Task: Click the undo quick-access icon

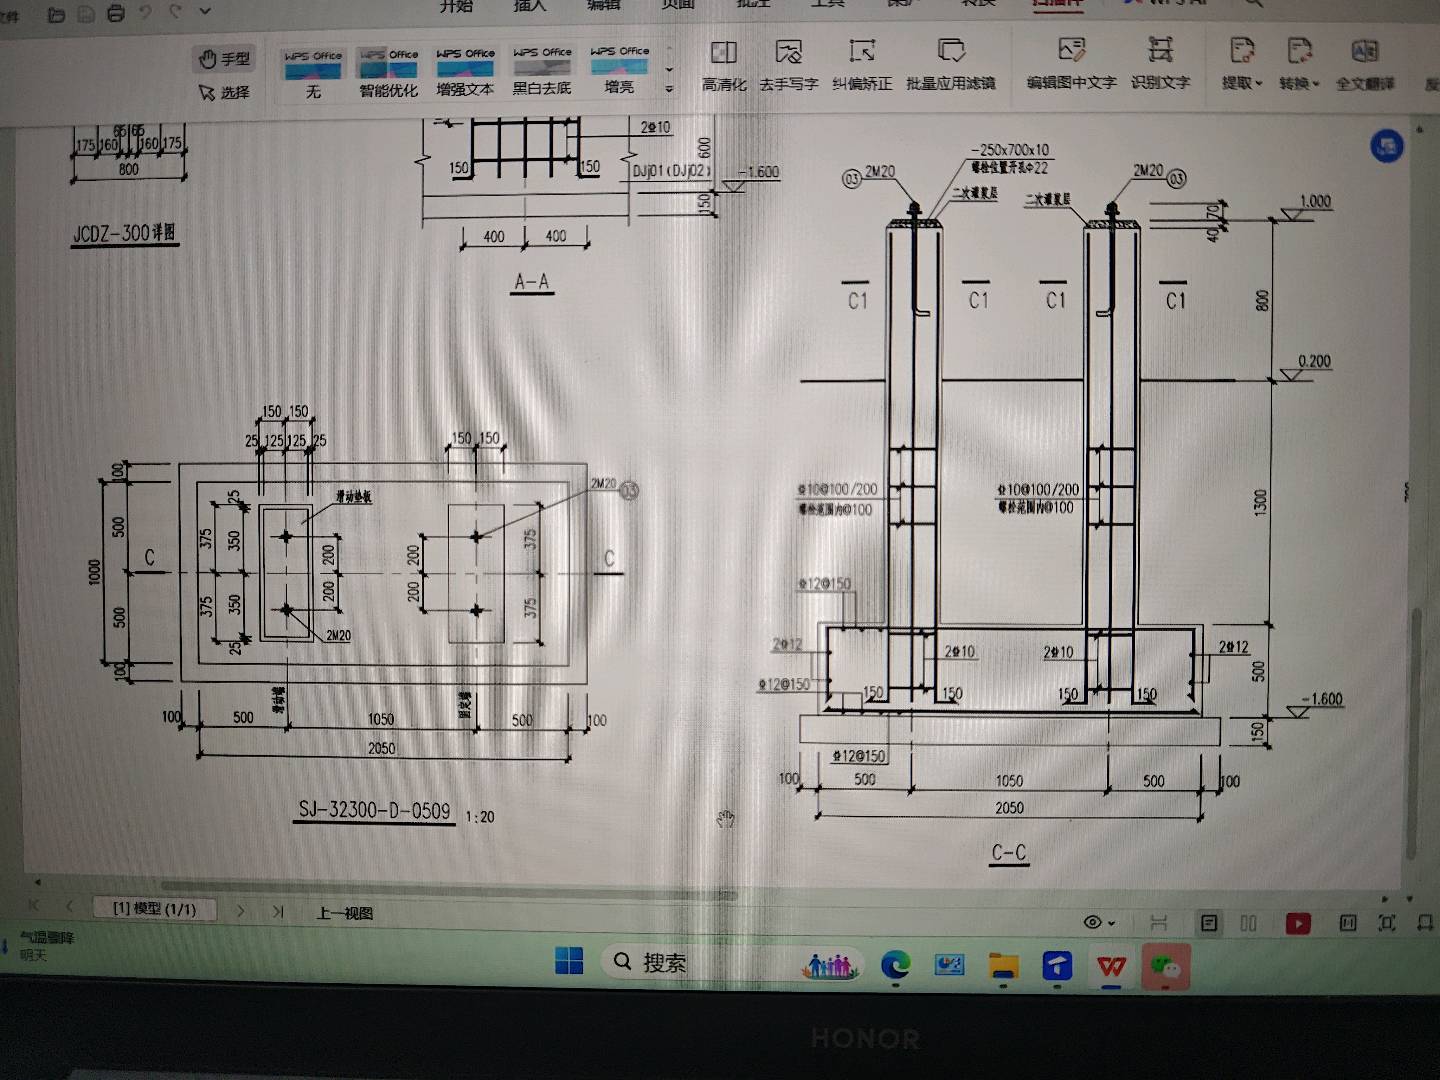Action: point(146,12)
